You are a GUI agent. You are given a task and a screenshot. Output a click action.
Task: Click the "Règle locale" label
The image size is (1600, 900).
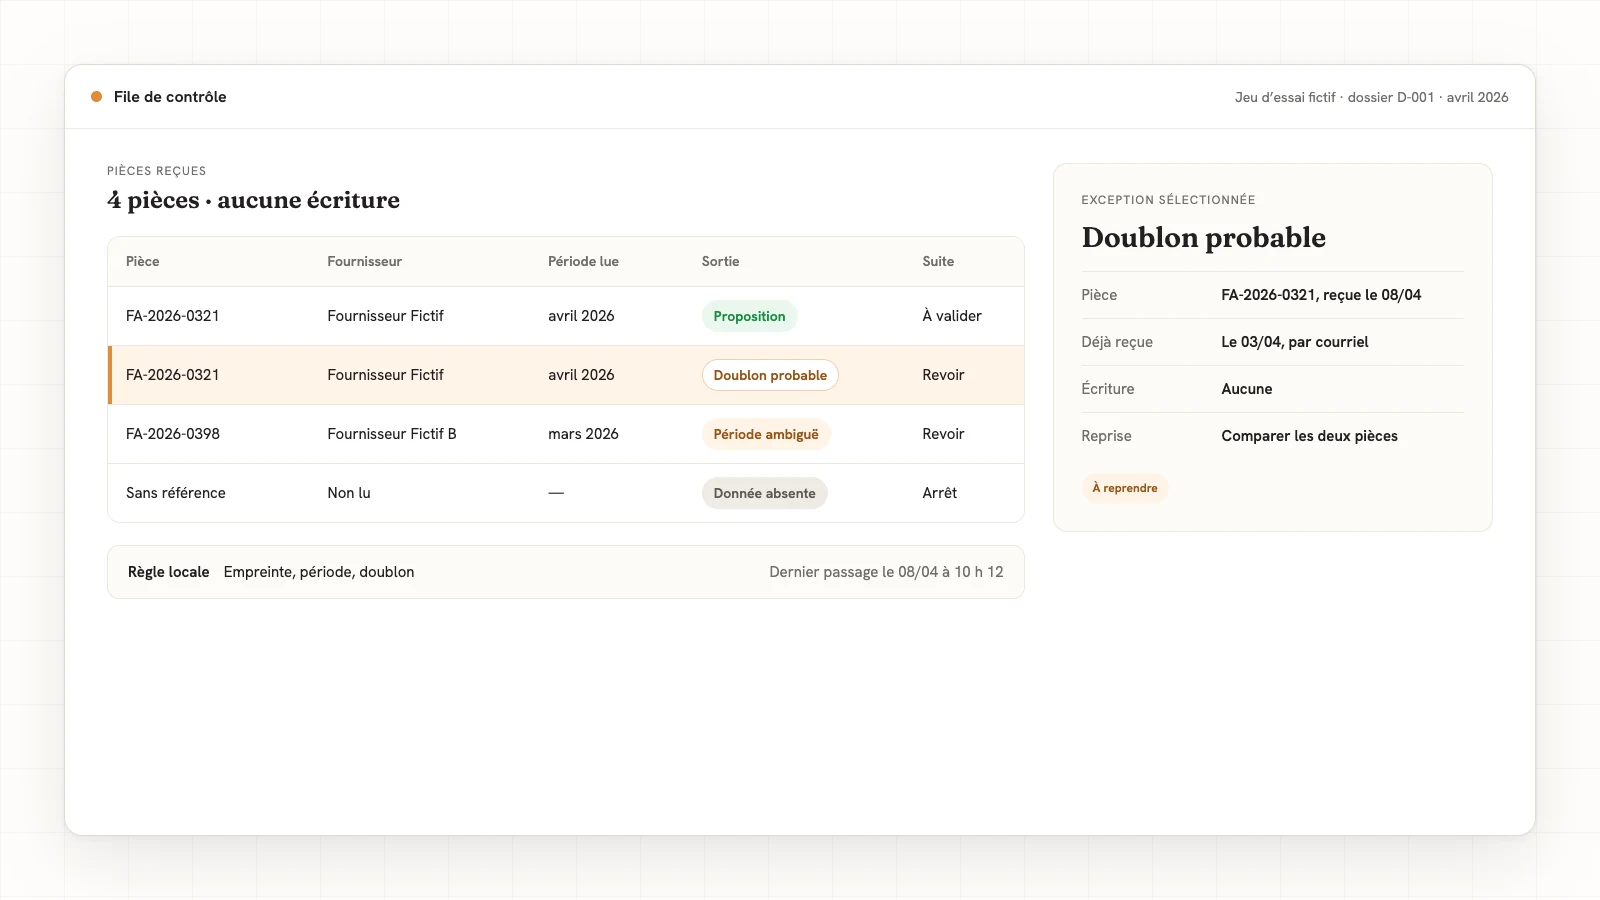pos(169,572)
